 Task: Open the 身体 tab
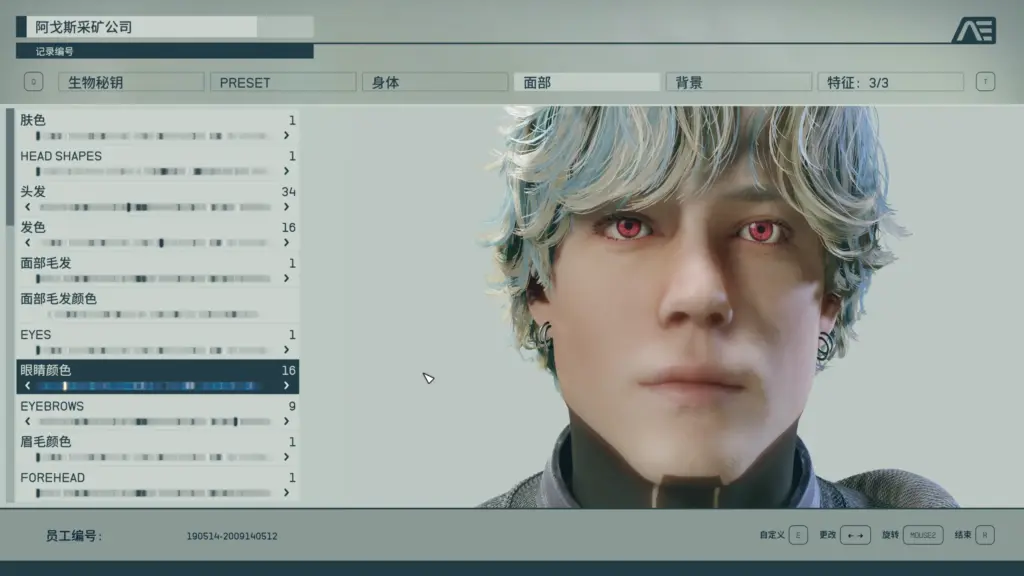435,82
